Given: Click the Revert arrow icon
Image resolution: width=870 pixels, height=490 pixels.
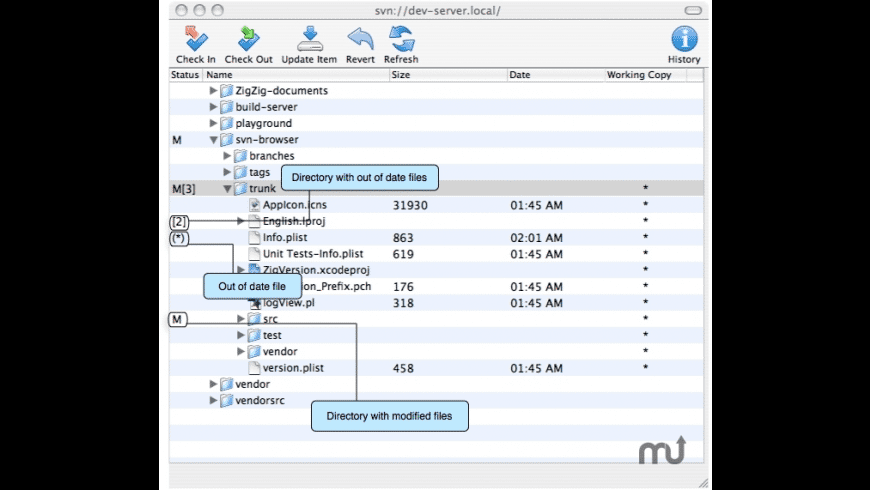Looking at the screenshot, I should [360, 39].
